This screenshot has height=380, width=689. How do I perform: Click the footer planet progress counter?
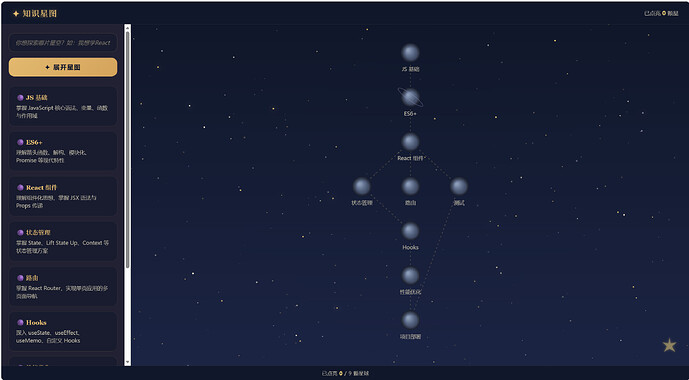[x=345, y=373]
